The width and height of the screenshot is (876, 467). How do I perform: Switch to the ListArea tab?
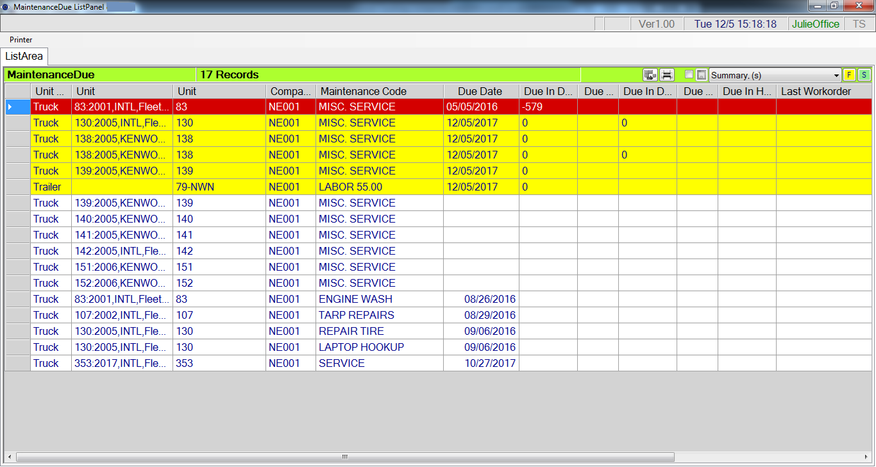pyautogui.click(x=23, y=56)
